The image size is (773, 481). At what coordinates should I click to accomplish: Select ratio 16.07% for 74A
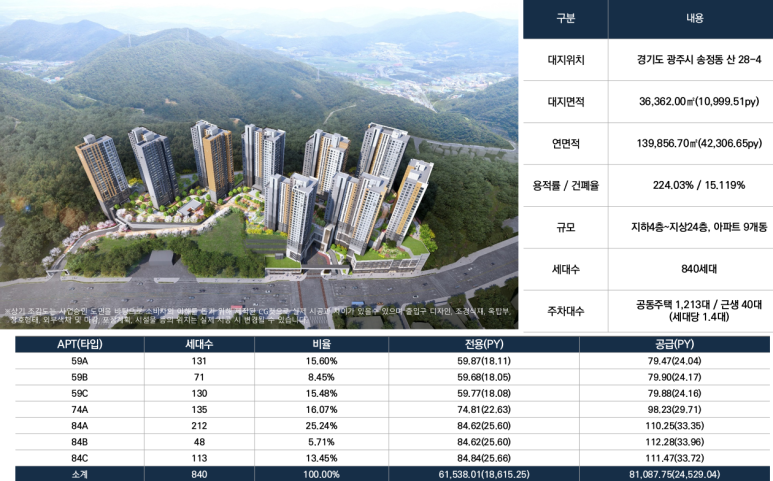(x=321, y=410)
